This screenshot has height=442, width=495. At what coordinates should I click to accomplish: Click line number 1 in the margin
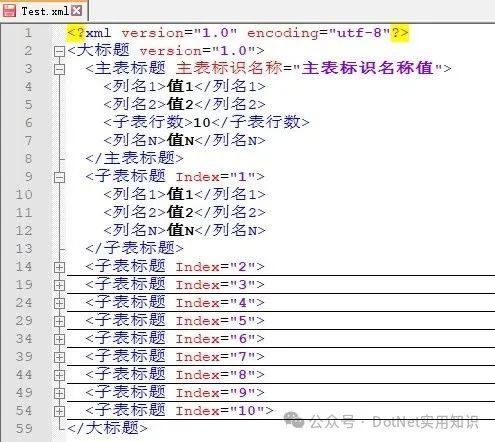[28, 33]
